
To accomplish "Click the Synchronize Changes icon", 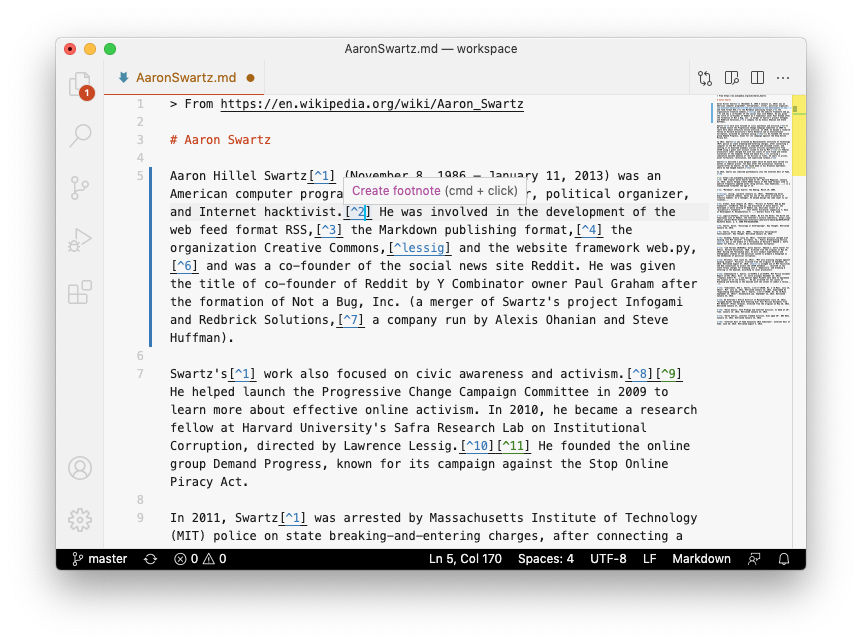I will pos(151,559).
